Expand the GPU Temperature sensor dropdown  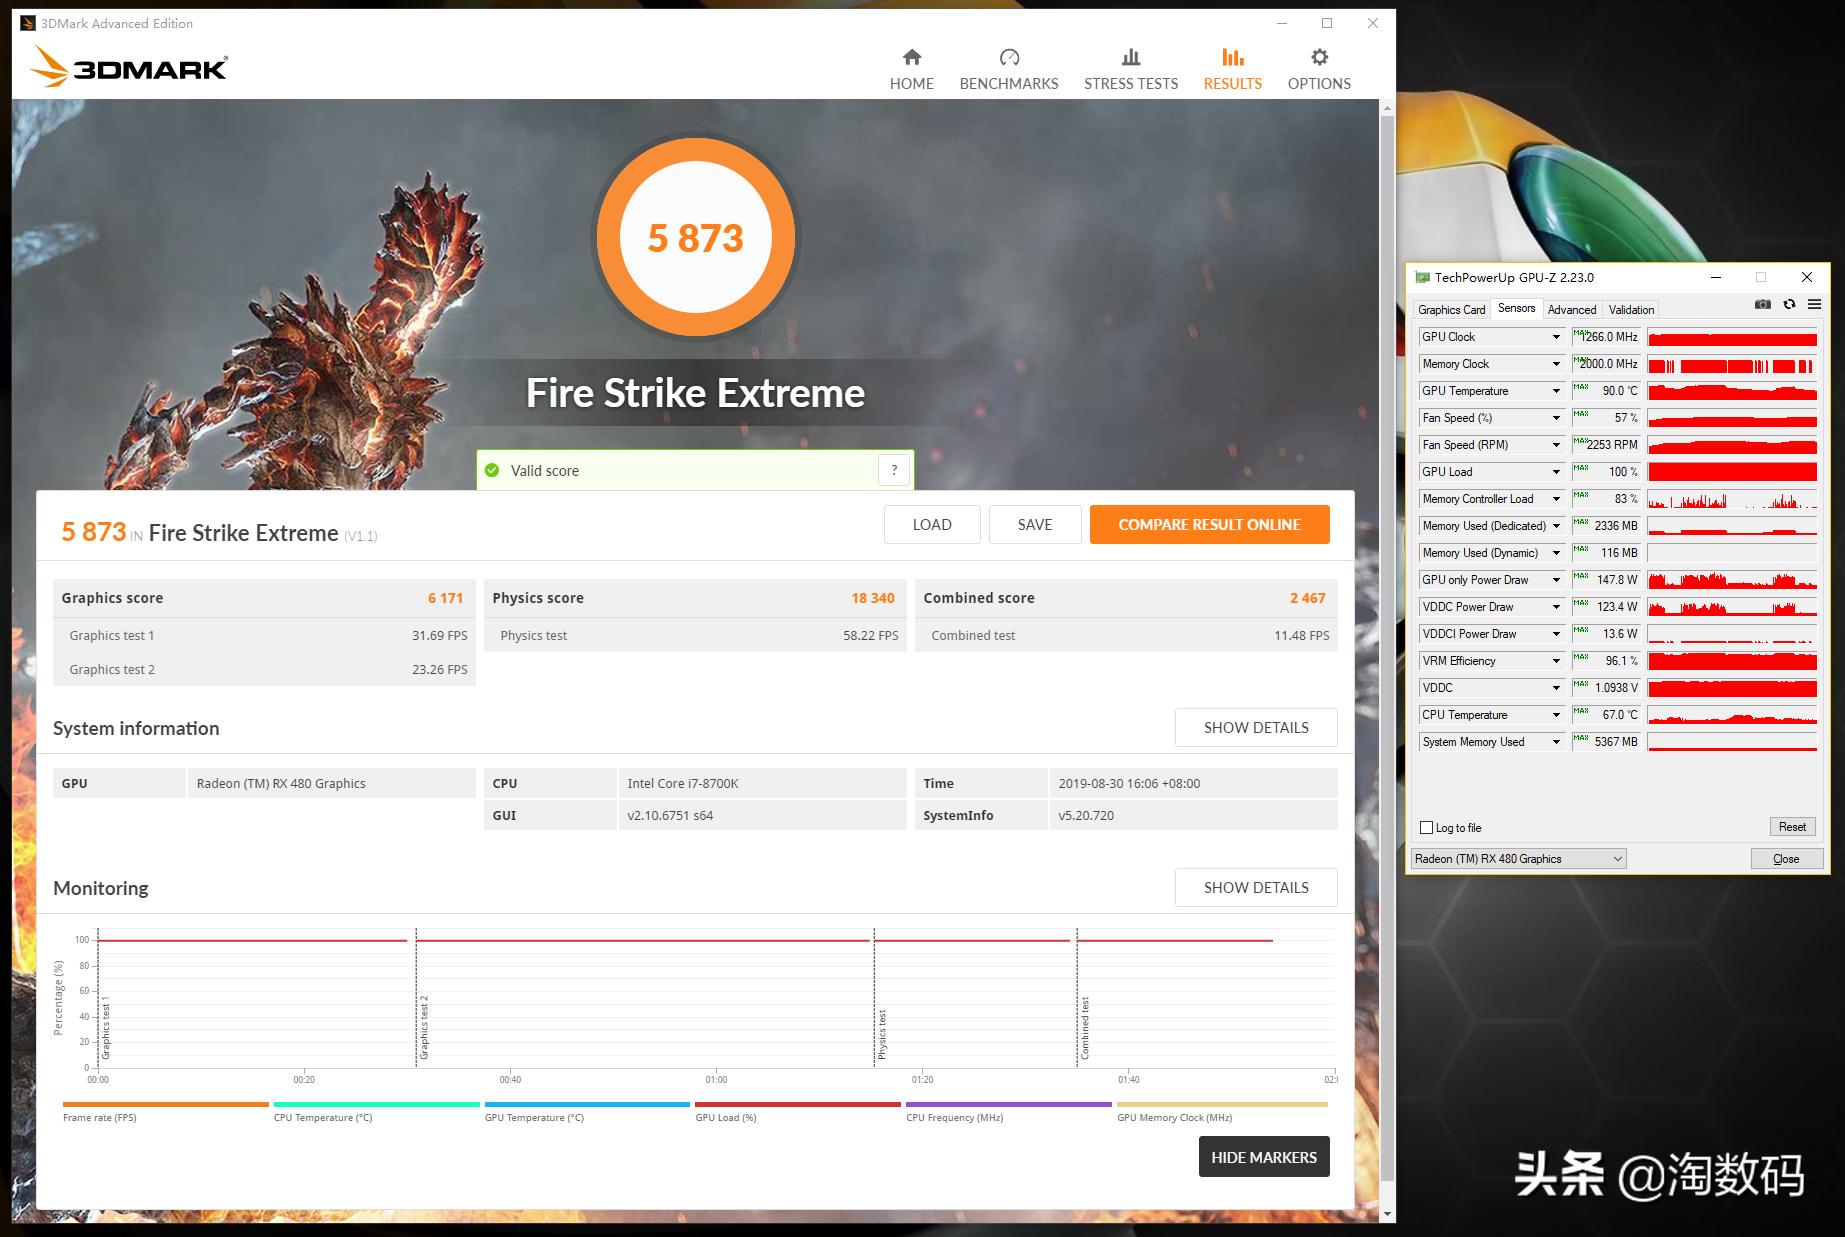click(1556, 391)
